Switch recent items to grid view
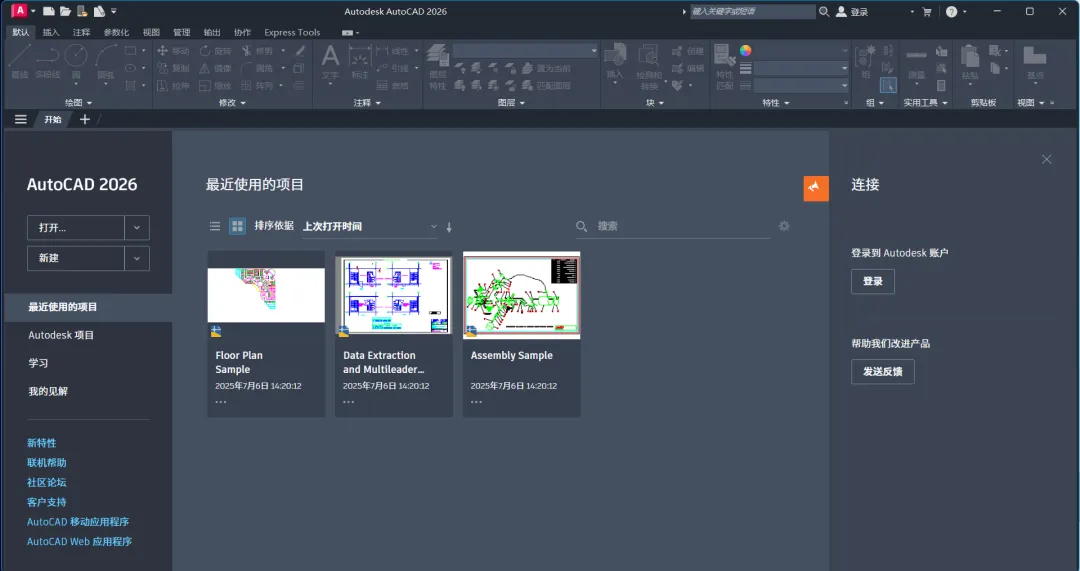Screen dimensions: 1080x571 tap(237, 226)
